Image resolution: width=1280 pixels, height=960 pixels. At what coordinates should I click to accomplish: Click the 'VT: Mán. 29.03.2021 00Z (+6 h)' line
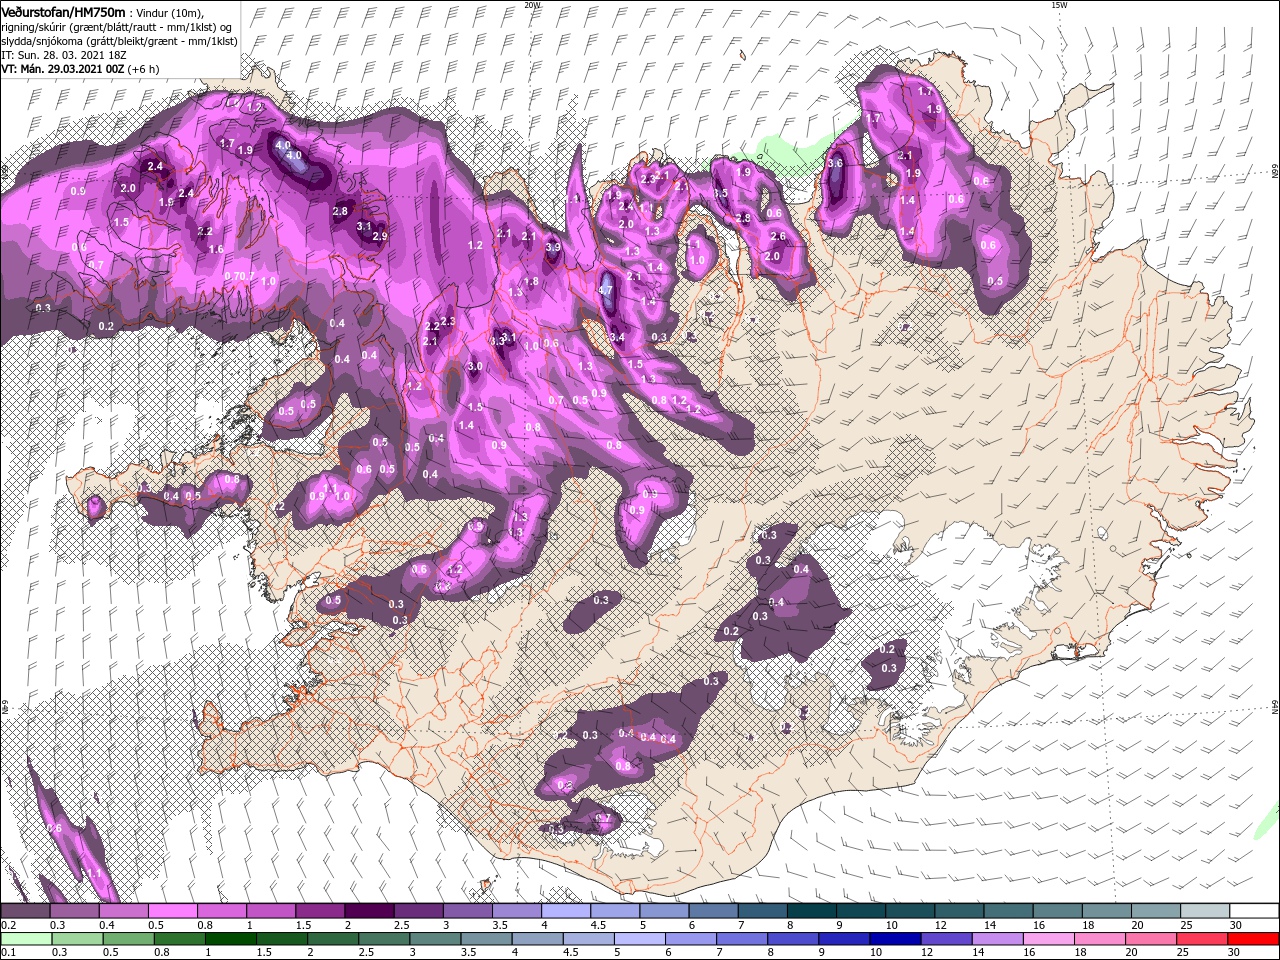point(82,70)
